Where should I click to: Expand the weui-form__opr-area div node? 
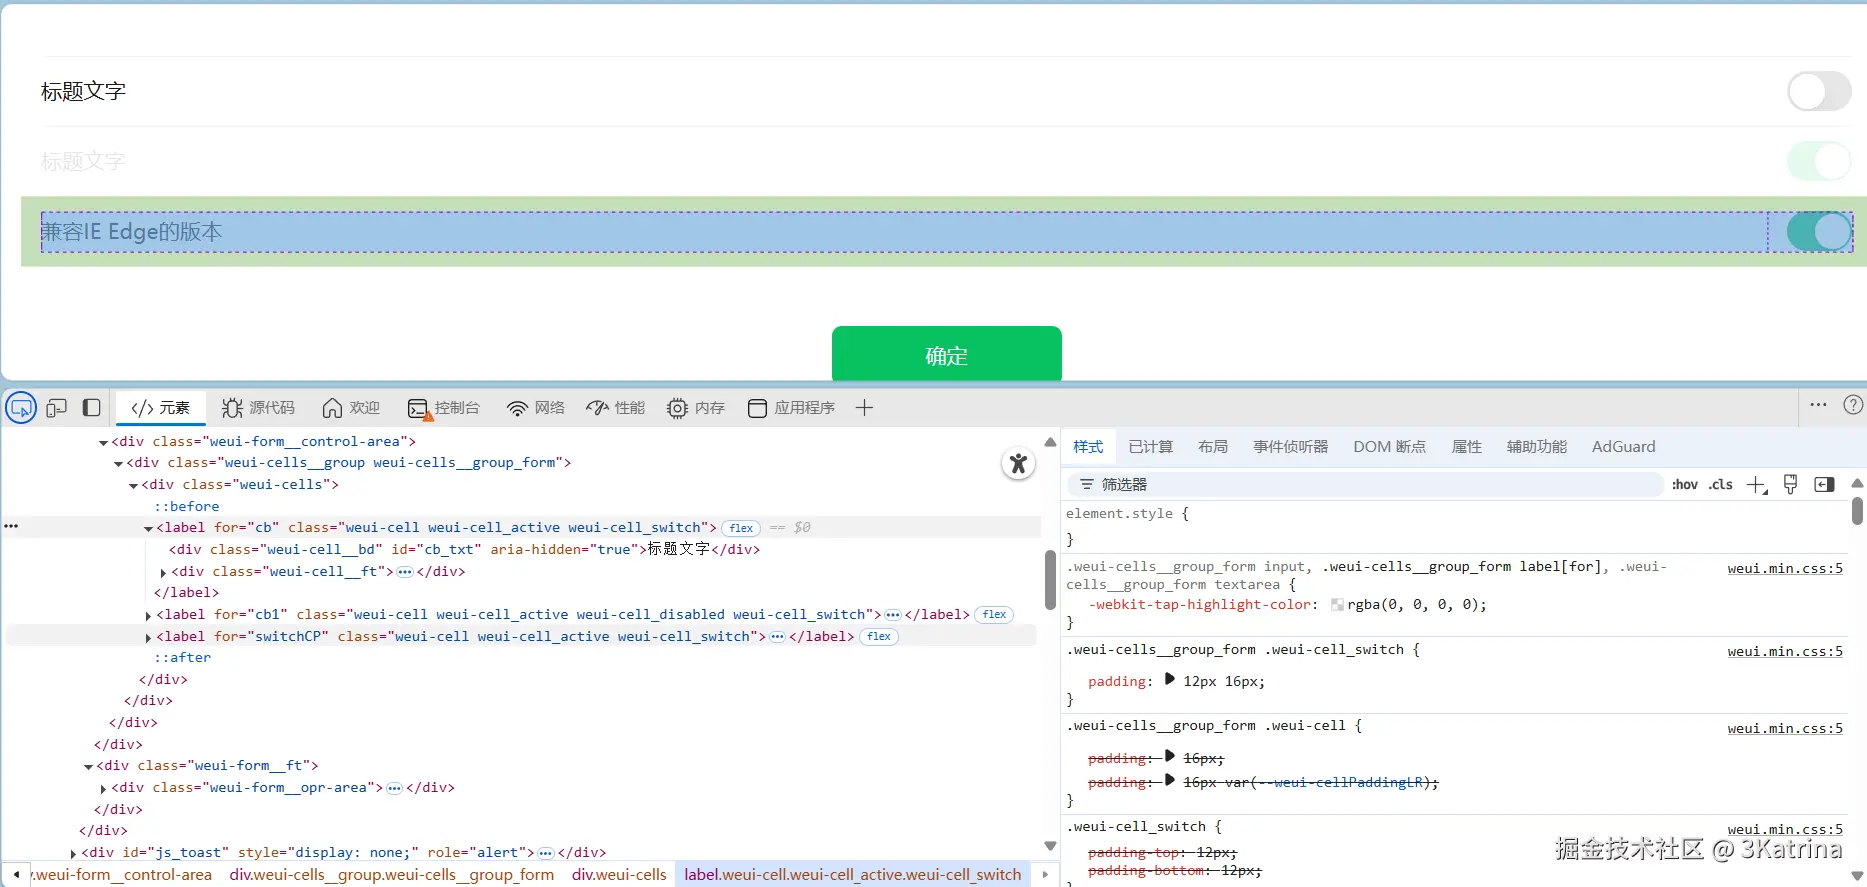point(103,788)
